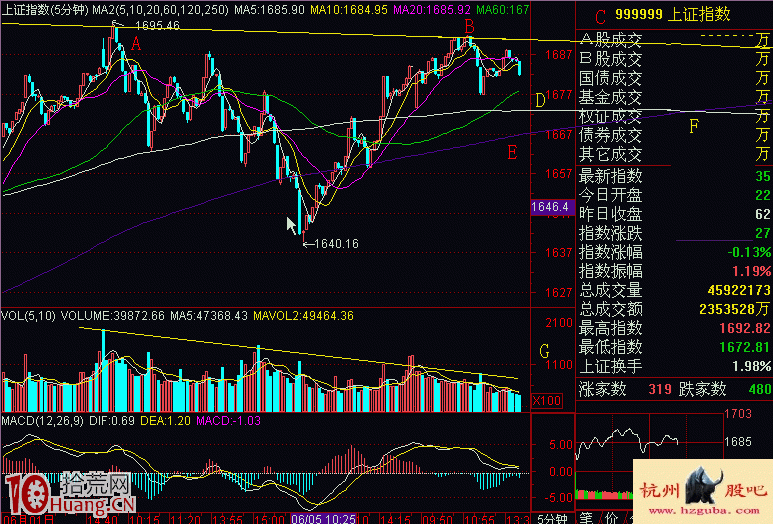This screenshot has width=773, height=524.
Task: Click the 1685 mini chart axis label
Action: (x=738, y=442)
